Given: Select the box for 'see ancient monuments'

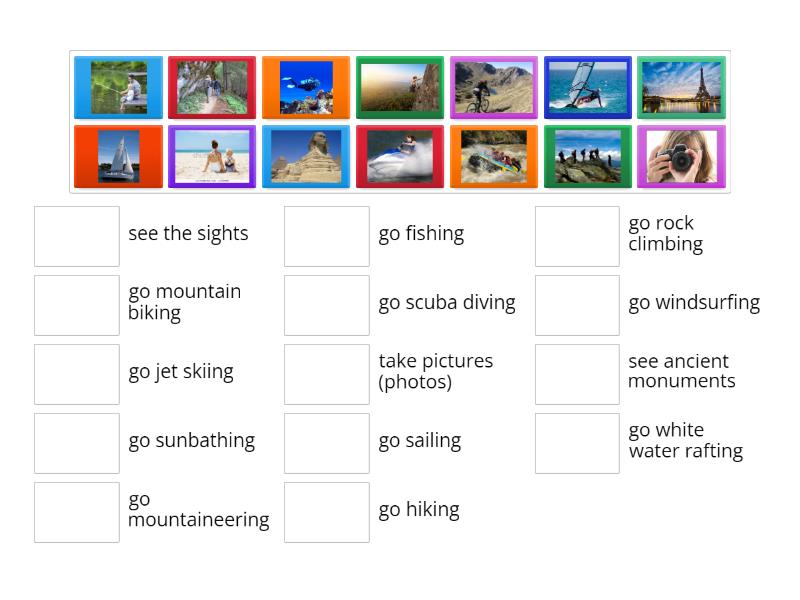Looking at the screenshot, I should [577, 374].
